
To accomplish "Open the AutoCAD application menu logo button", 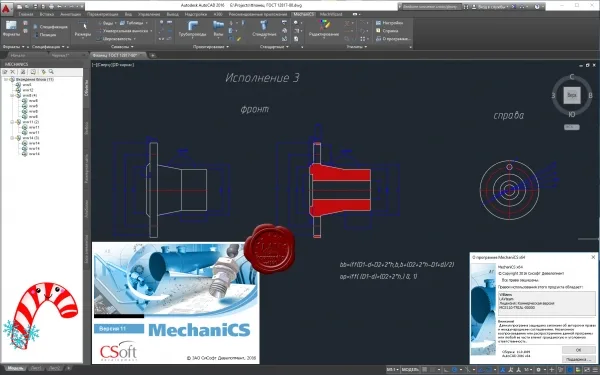I will (6, 8).
